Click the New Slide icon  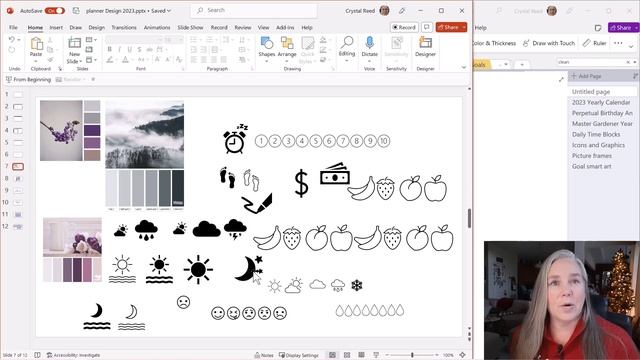(x=74, y=43)
